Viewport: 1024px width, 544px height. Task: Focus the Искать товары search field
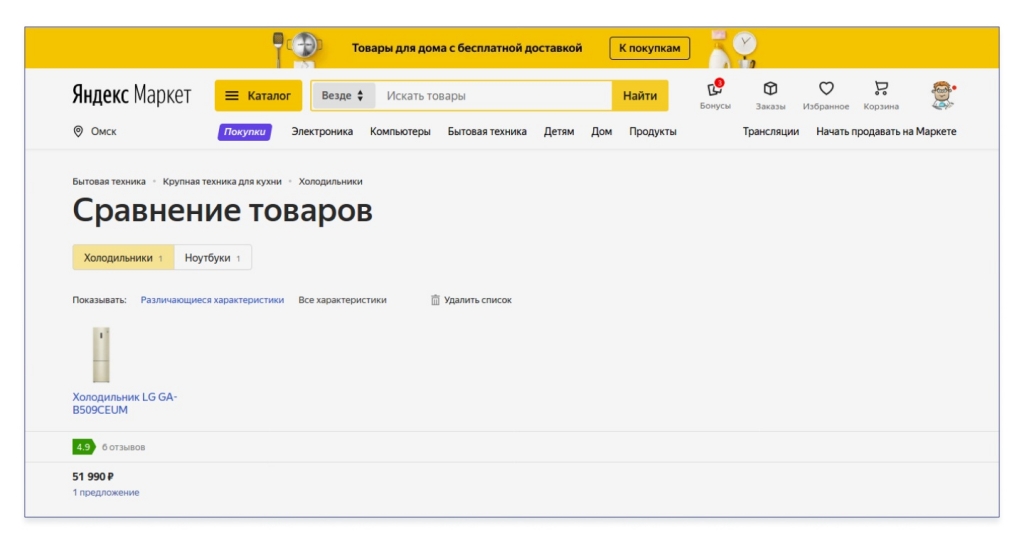(x=493, y=95)
